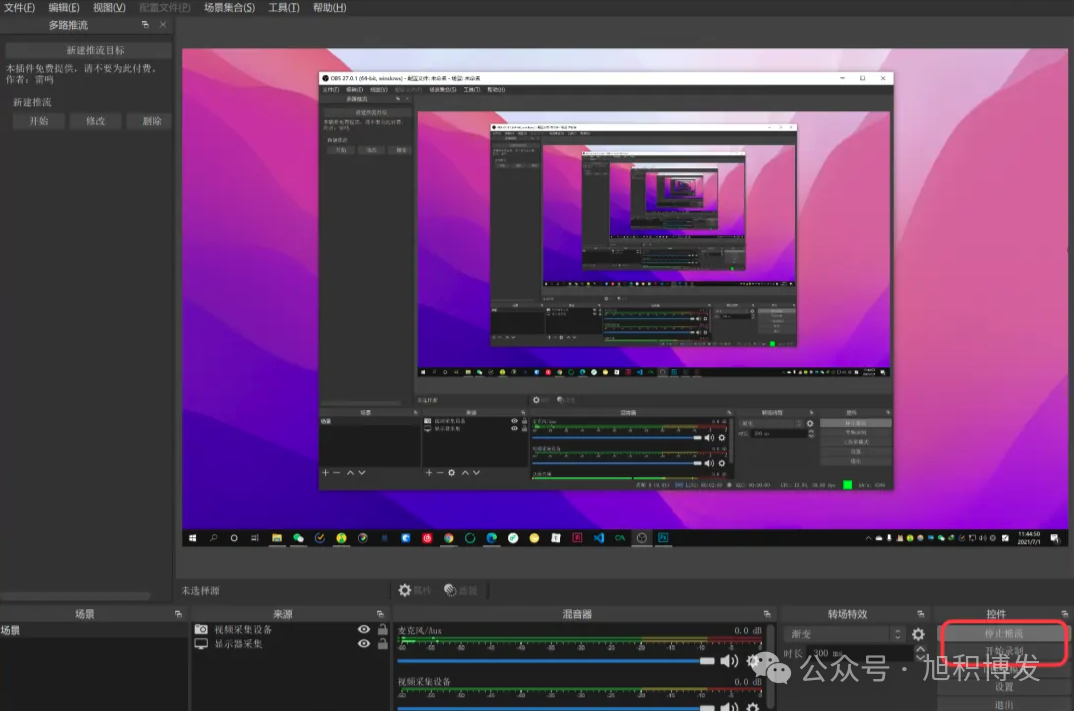Click Photoshop taskbar icon in captured preview

click(663, 538)
